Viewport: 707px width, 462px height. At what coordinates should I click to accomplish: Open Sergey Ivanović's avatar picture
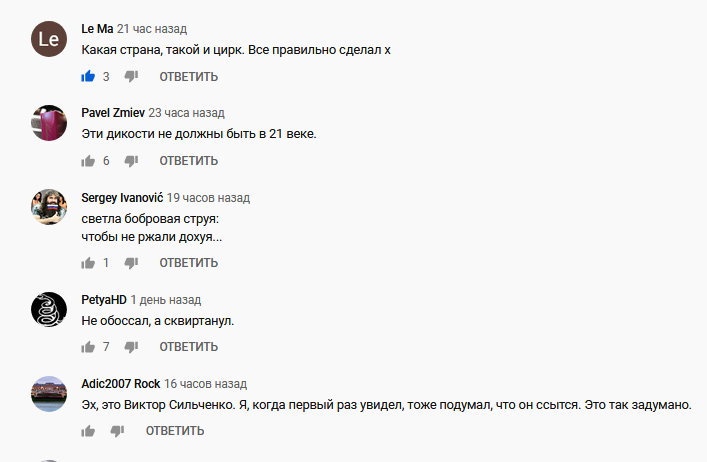[49, 207]
